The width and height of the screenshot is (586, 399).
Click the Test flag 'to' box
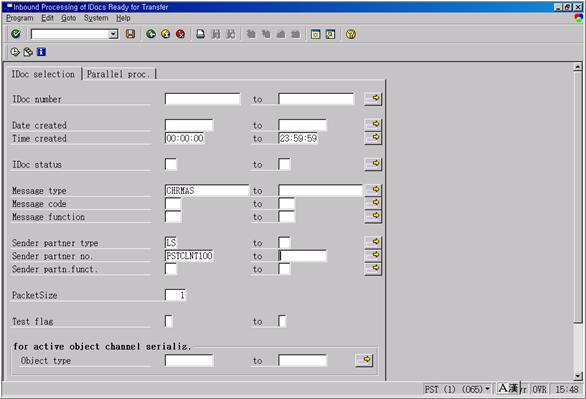pos(282,321)
